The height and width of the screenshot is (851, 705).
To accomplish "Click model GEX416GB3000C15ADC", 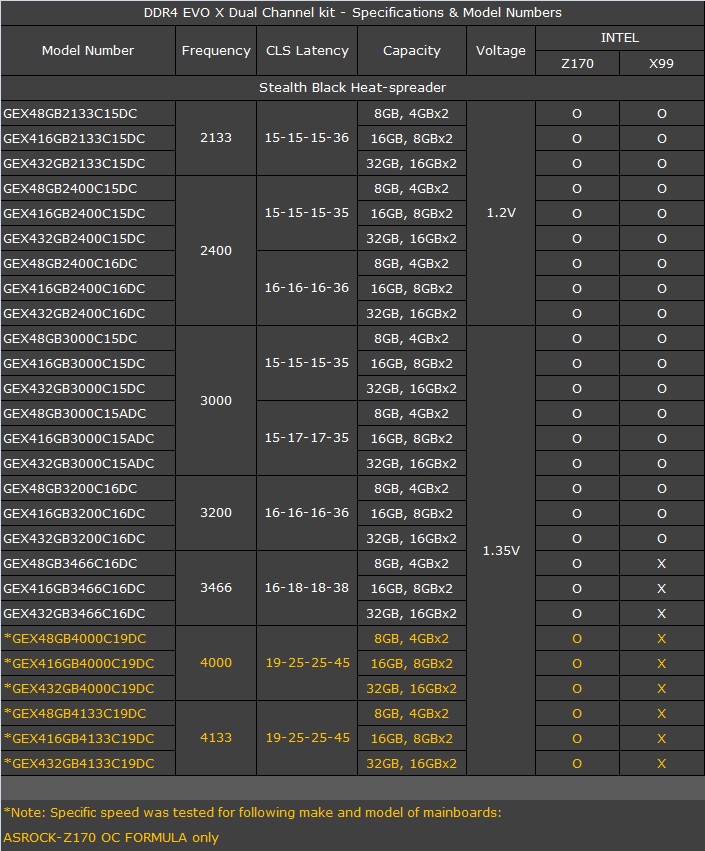I will tap(79, 439).
